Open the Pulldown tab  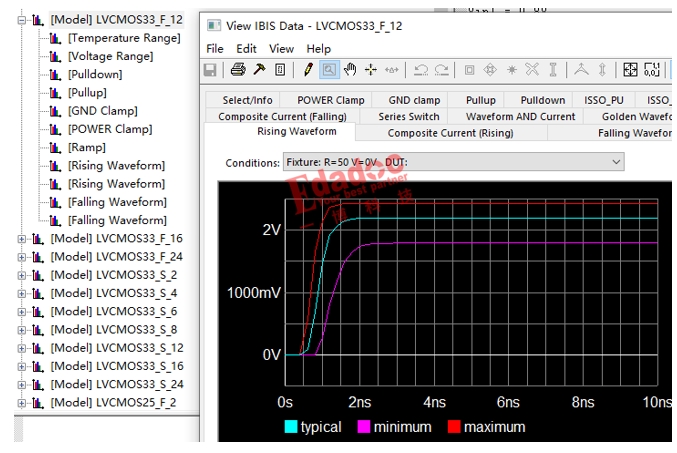[542, 100]
